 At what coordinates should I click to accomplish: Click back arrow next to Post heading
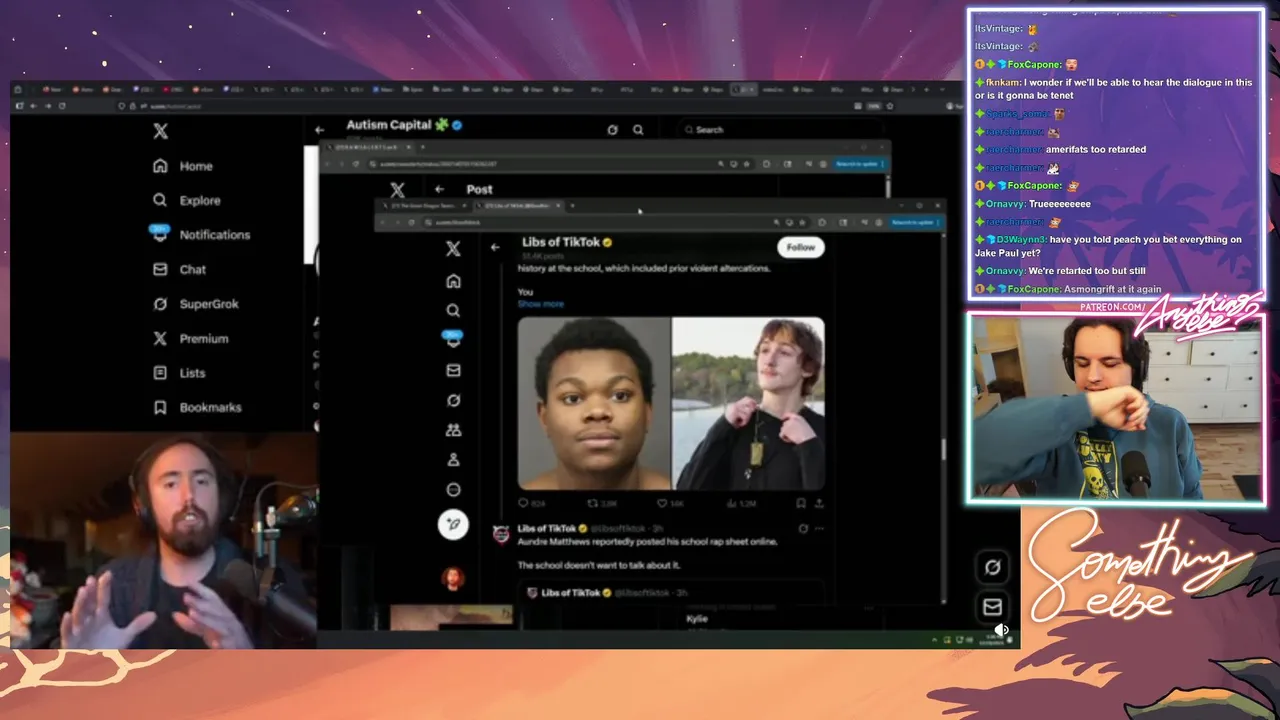[439, 189]
